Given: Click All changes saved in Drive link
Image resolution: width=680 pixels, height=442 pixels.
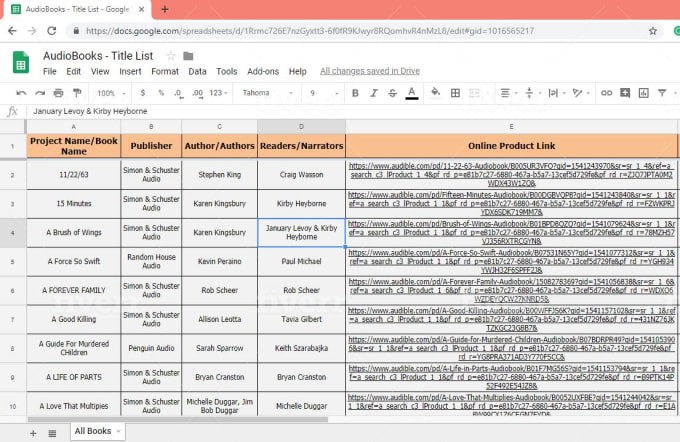Looking at the screenshot, I should tap(370, 71).
